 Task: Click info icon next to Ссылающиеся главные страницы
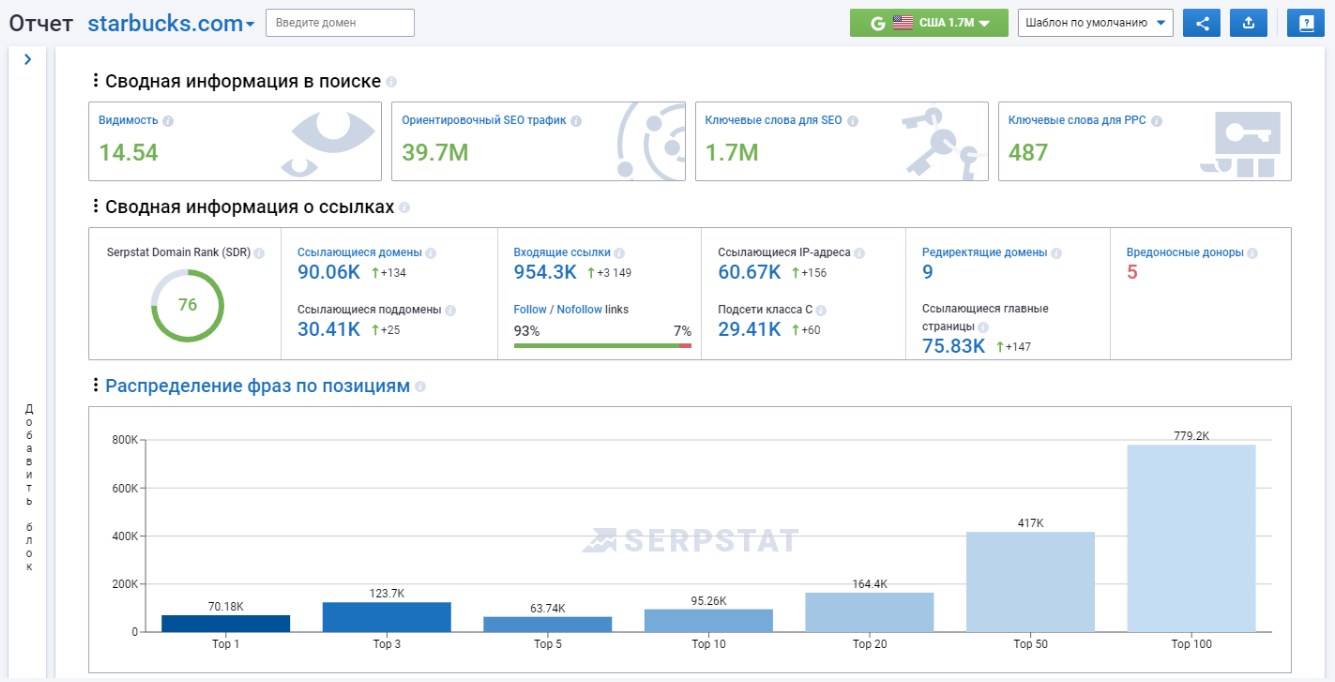click(x=983, y=327)
